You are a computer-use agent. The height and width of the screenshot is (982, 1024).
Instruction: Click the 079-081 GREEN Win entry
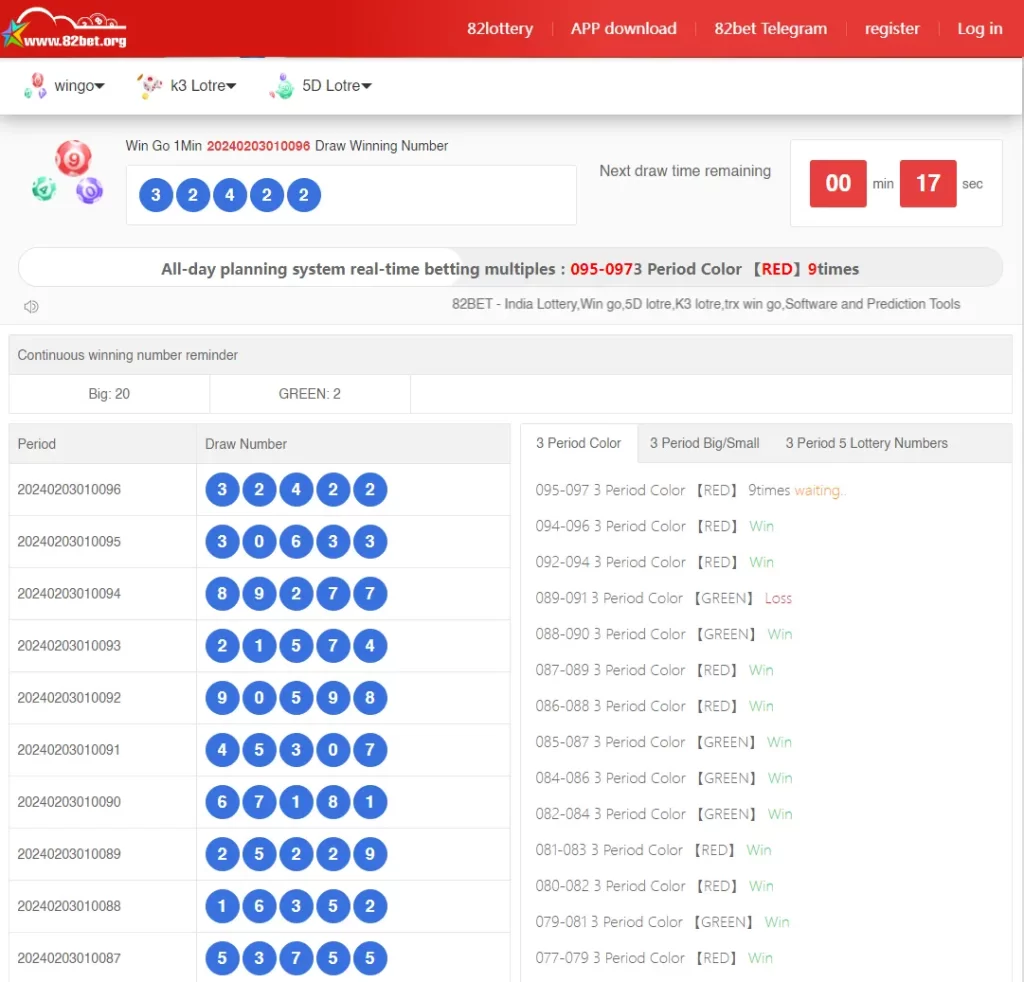click(662, 921)
